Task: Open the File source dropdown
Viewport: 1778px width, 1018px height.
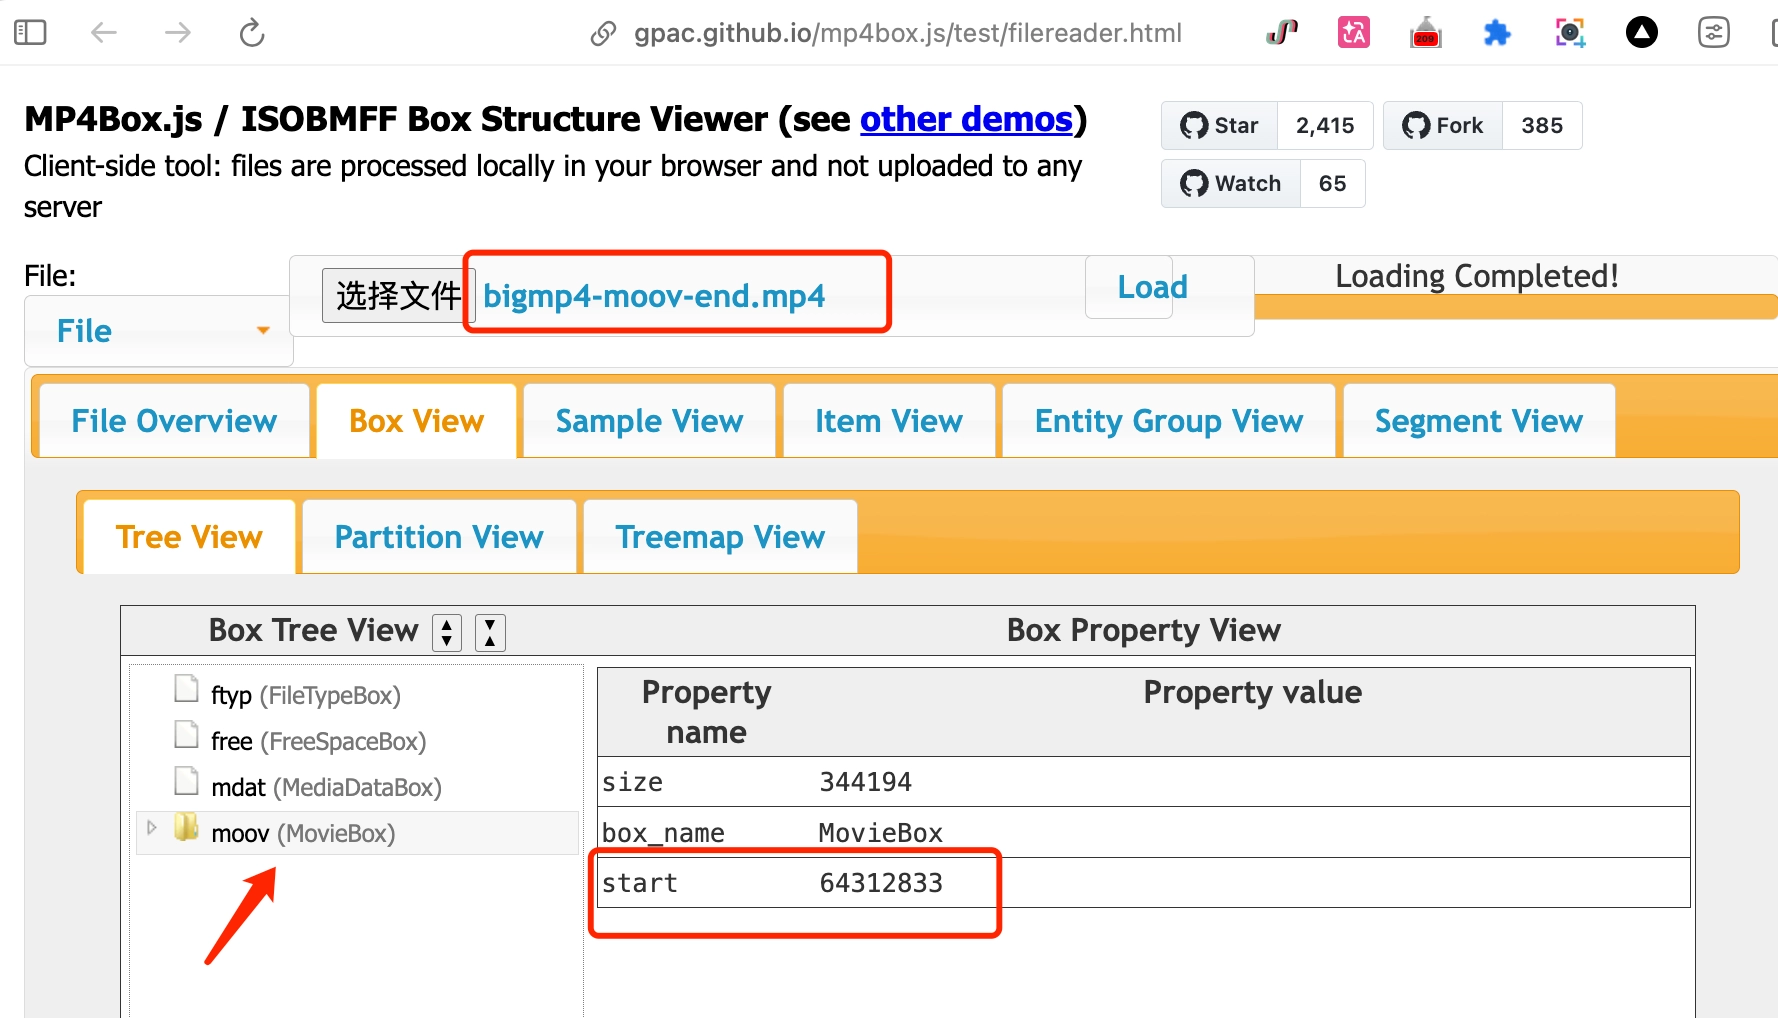Action: (x=159, y=331)
